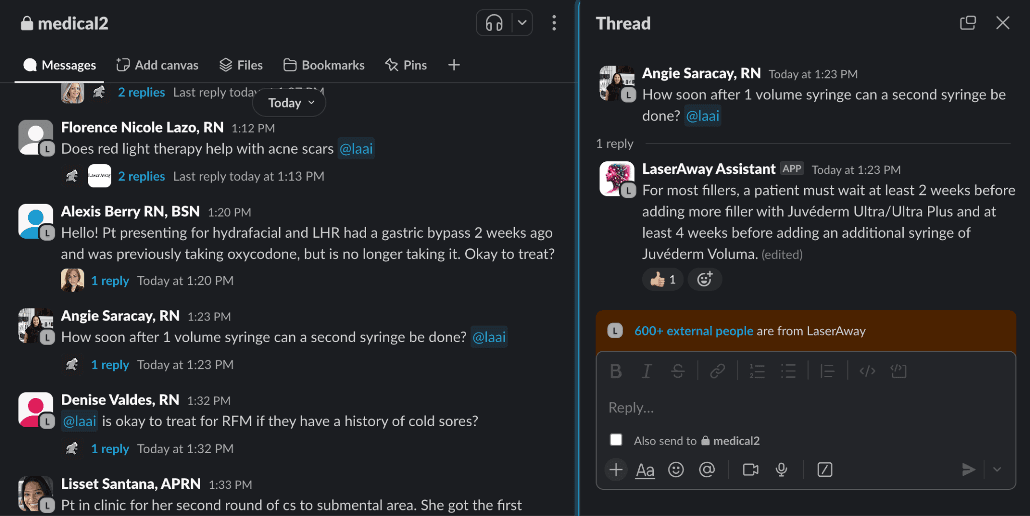Record an audio clip with microphone
Screen dimensions: 1030x516
coord(782,469)
